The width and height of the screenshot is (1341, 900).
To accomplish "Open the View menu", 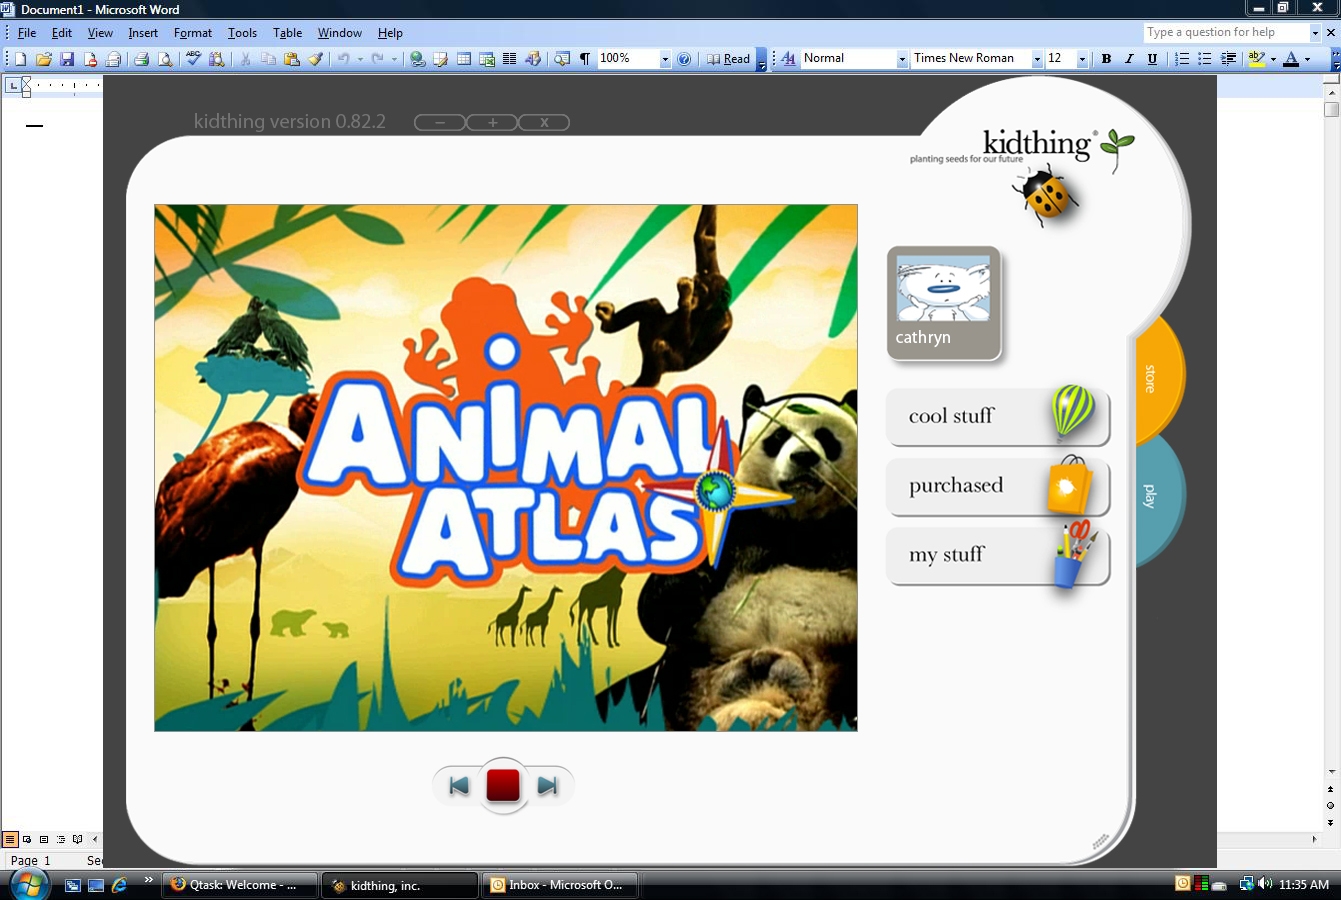I will (100, 33).
